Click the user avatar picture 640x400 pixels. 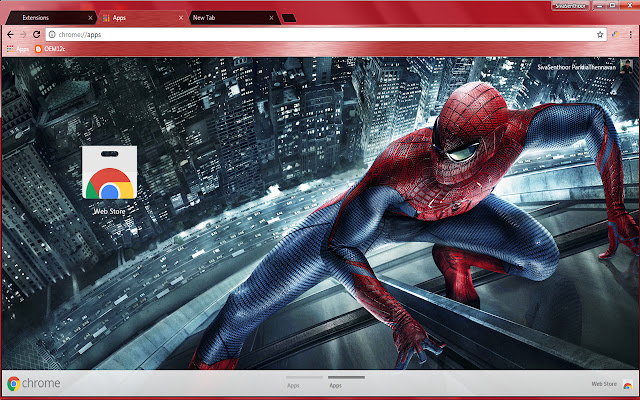coord(626,66)
